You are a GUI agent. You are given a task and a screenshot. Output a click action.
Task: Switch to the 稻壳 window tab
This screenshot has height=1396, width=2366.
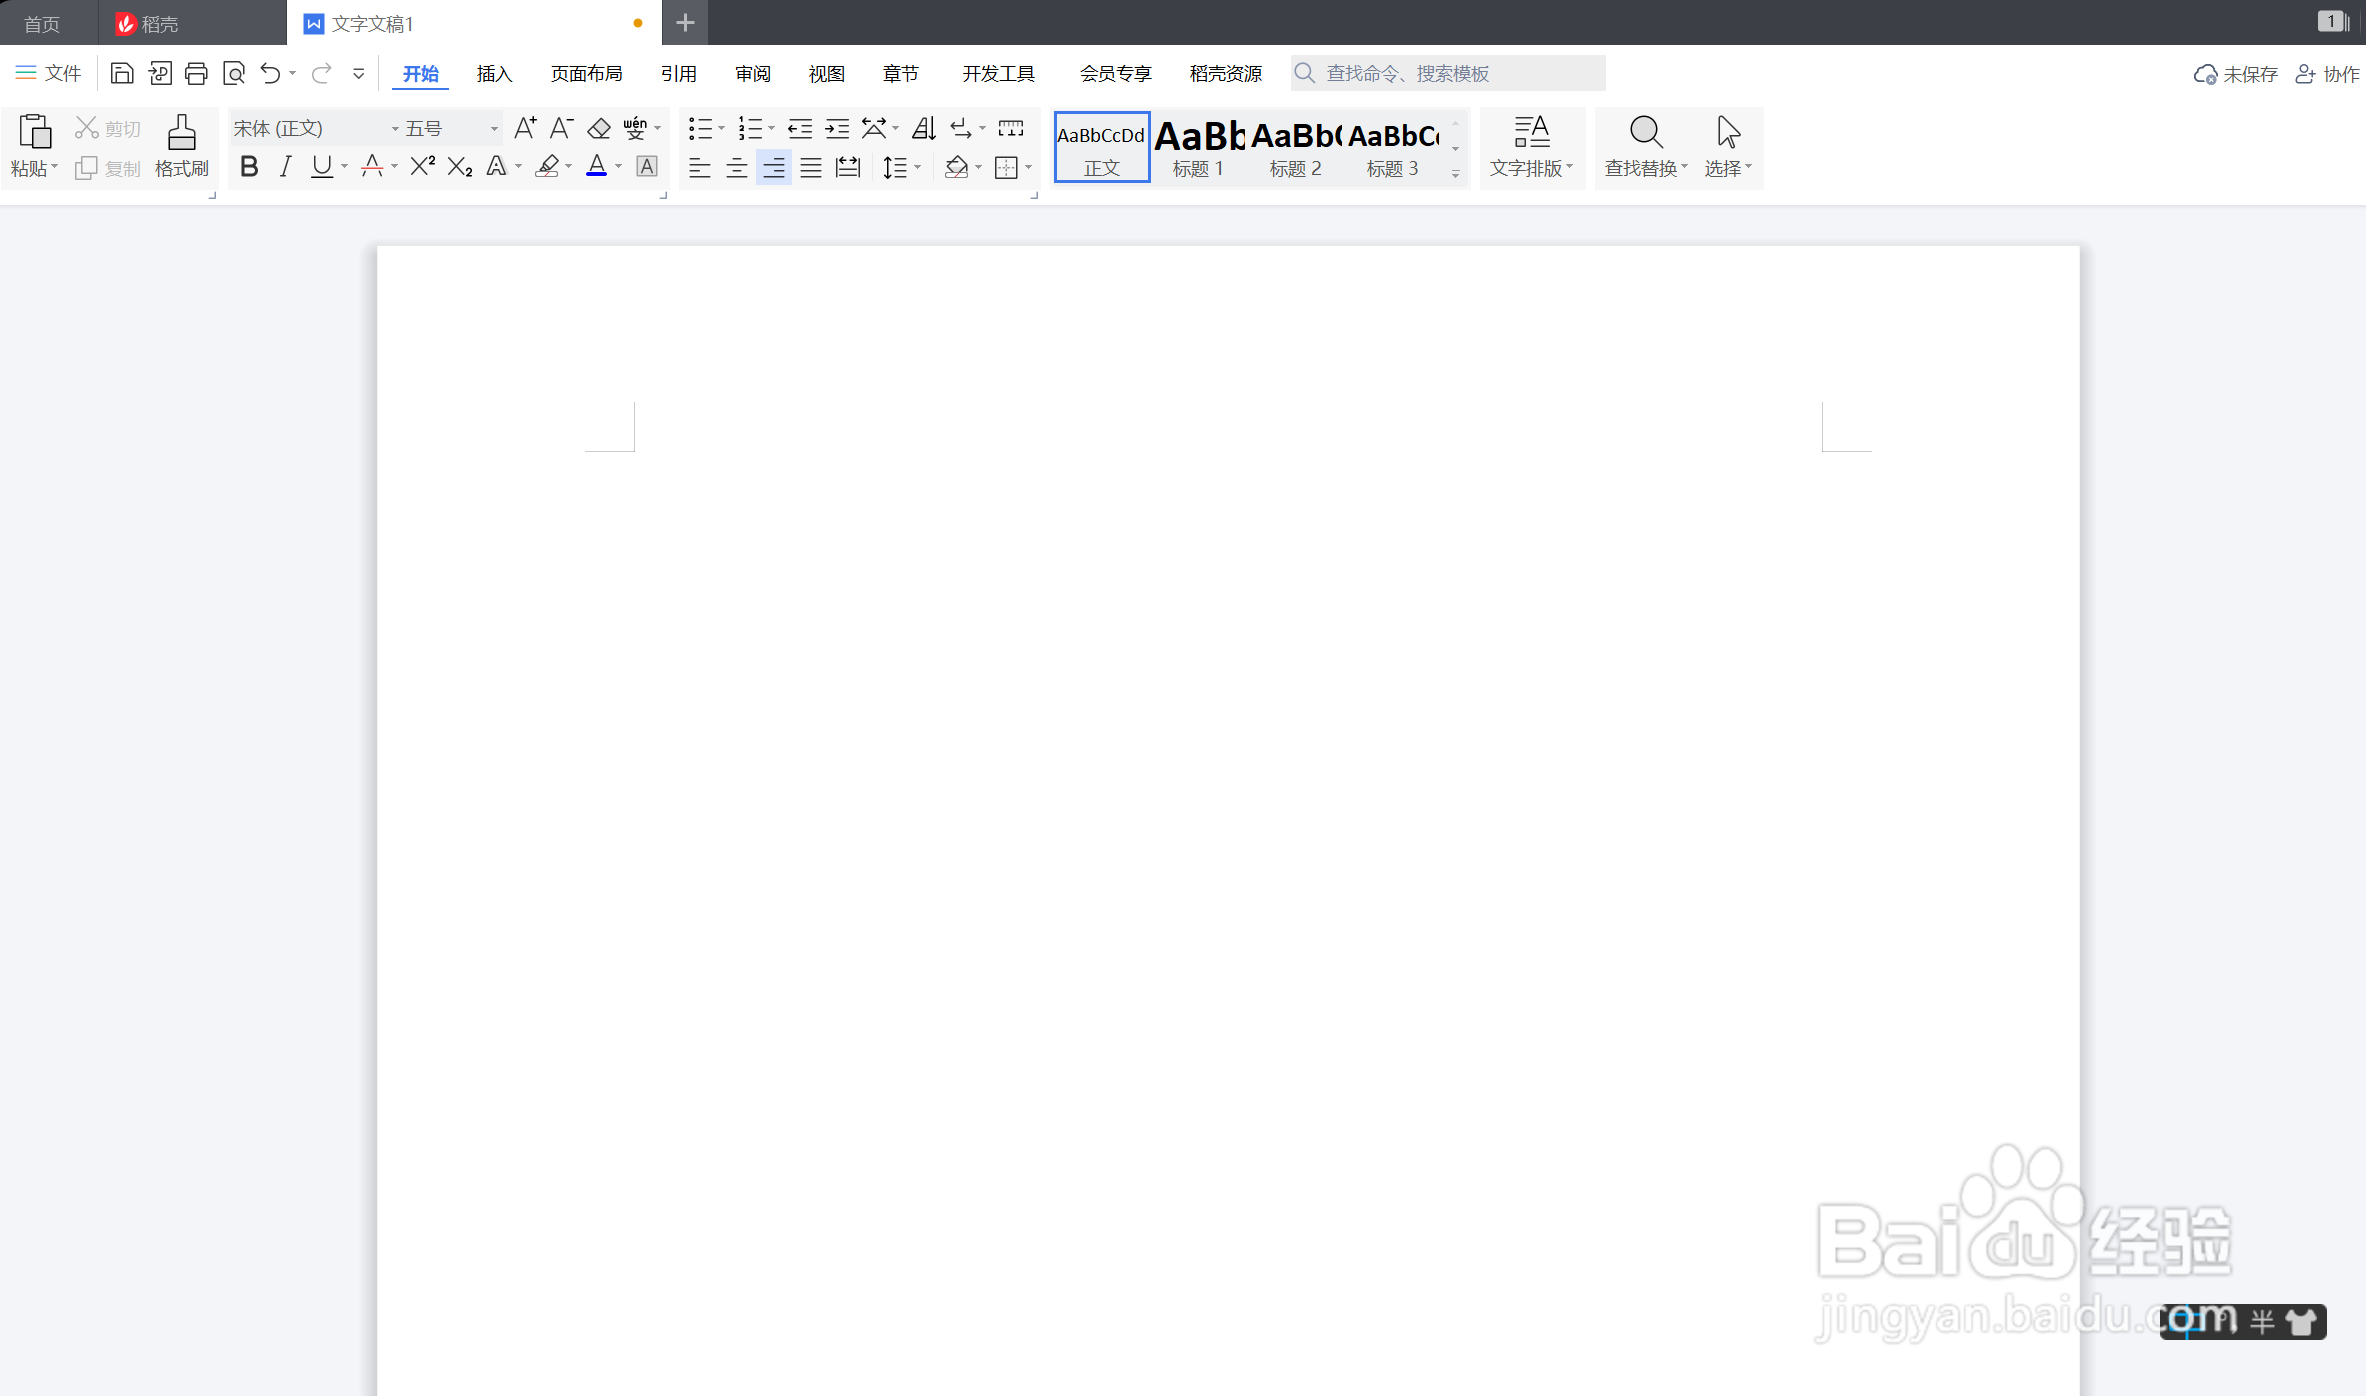(193, 23)
